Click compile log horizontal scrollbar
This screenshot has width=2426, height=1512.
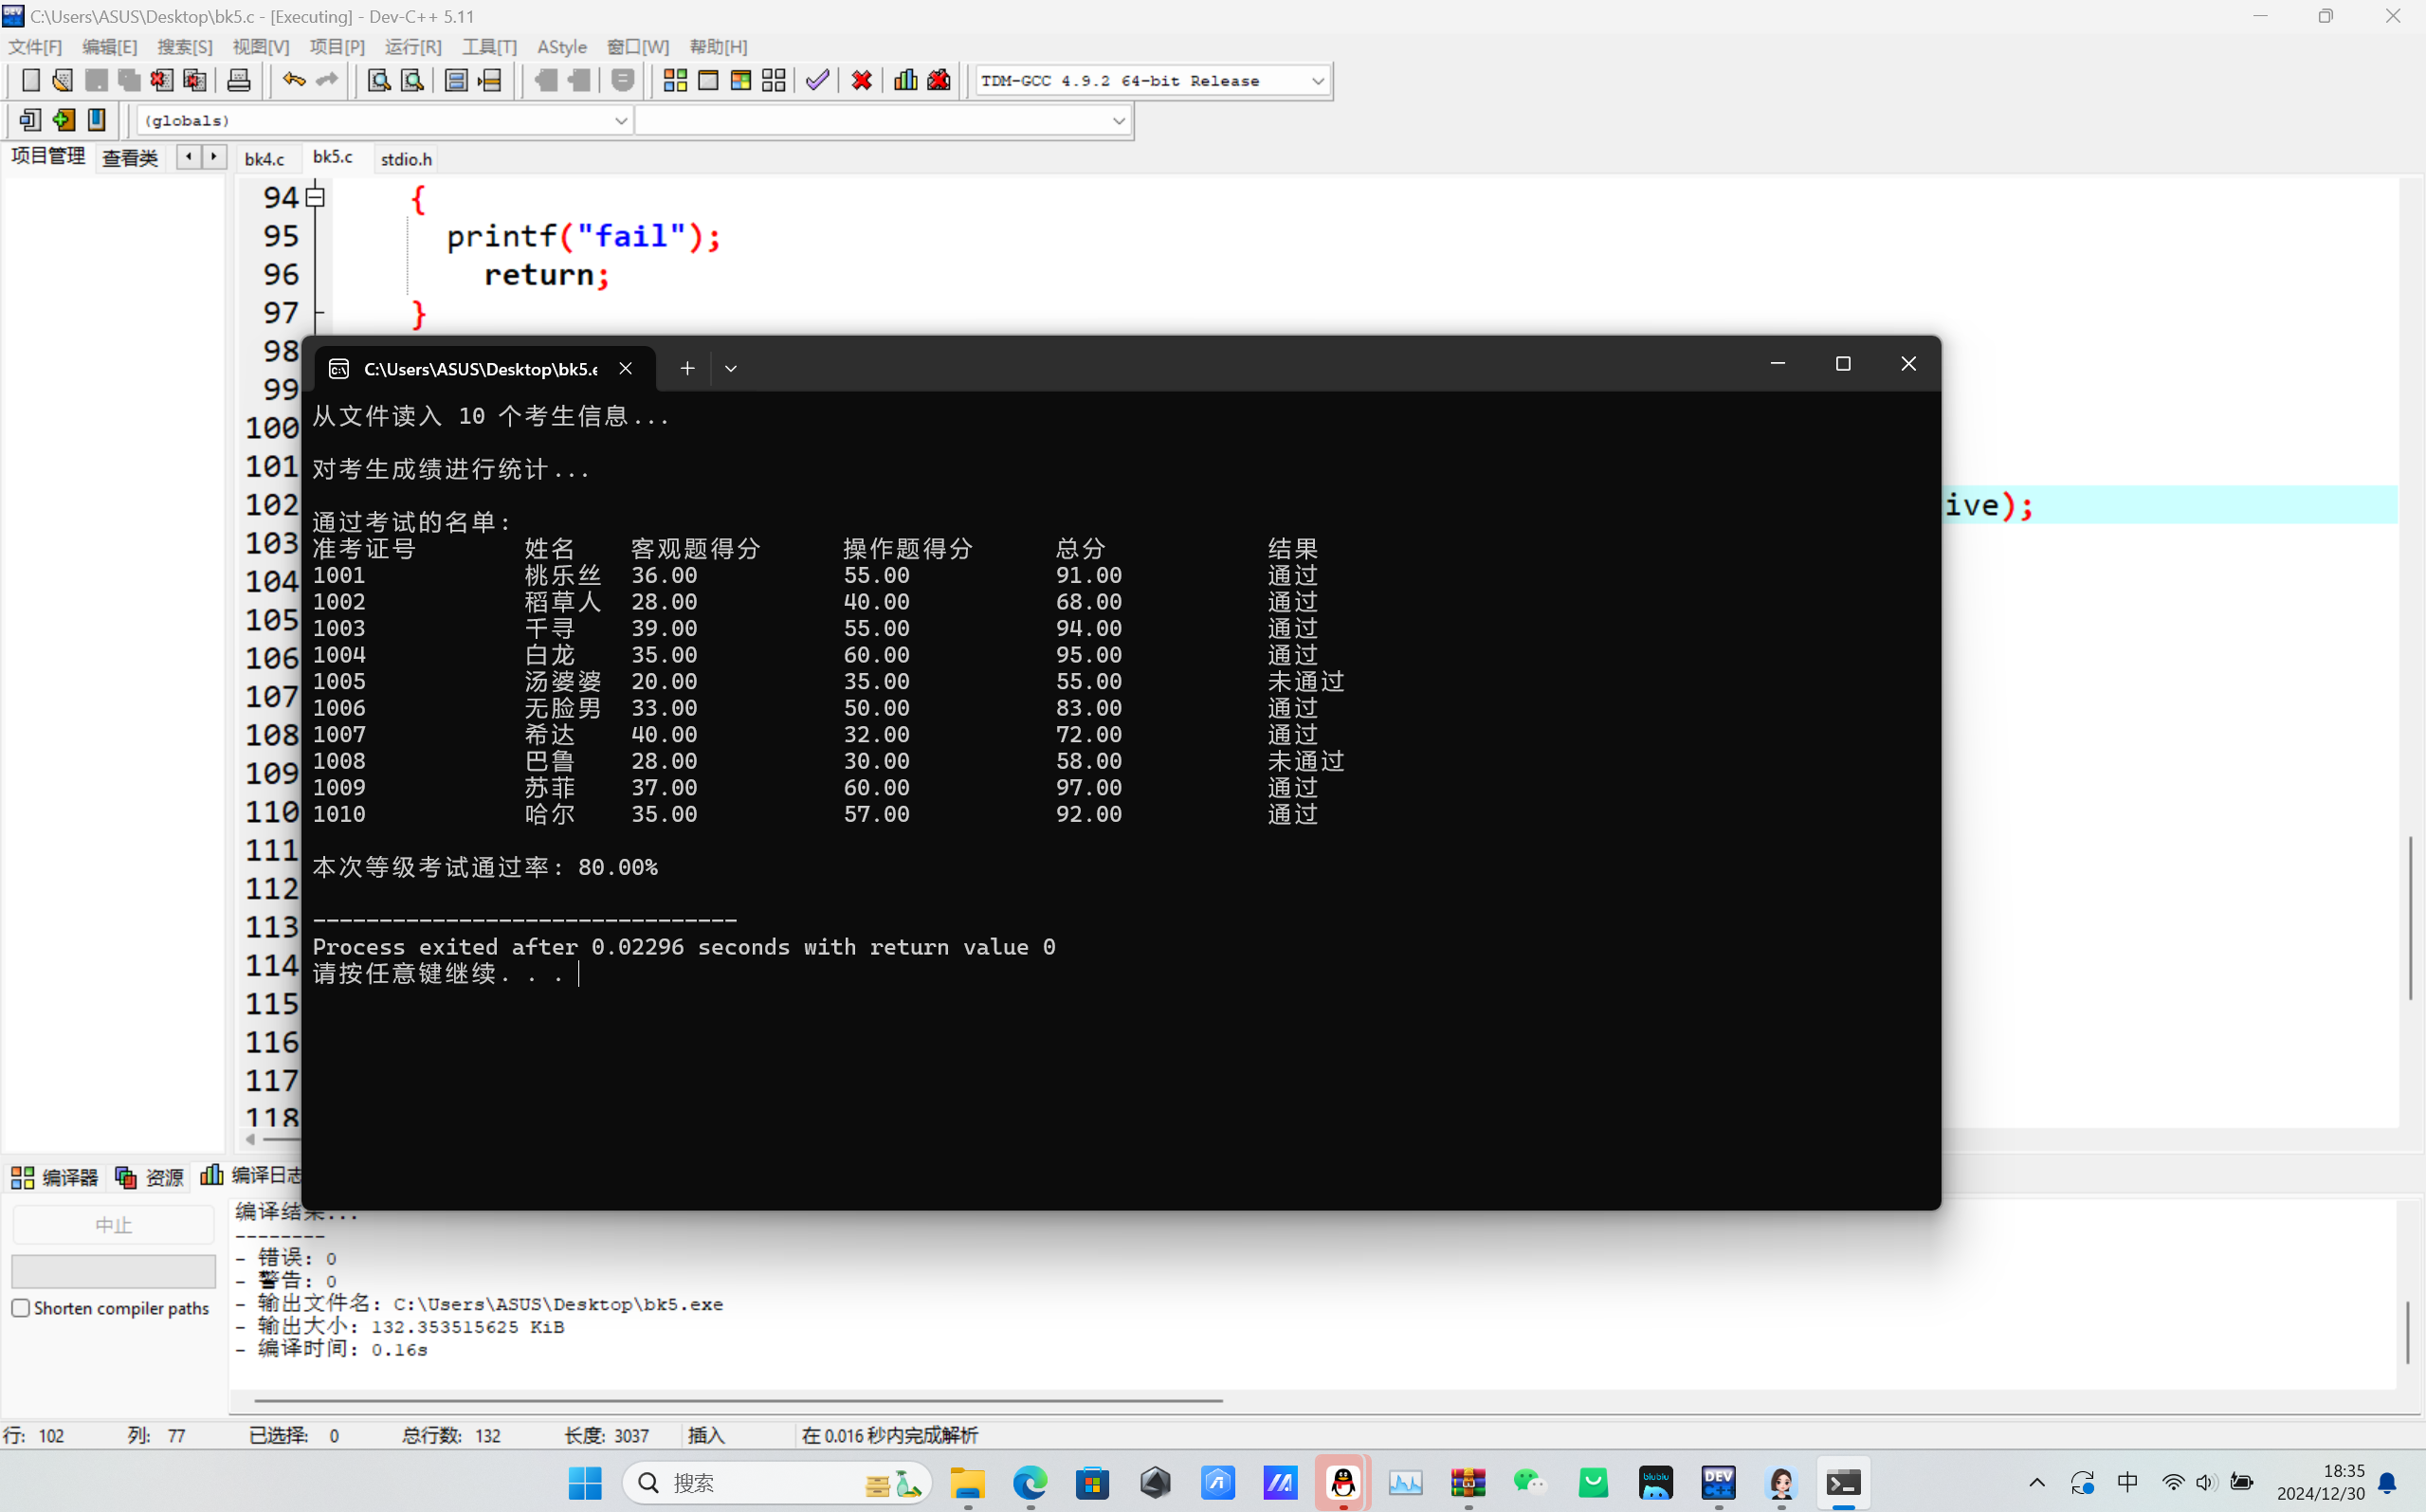738,1400
